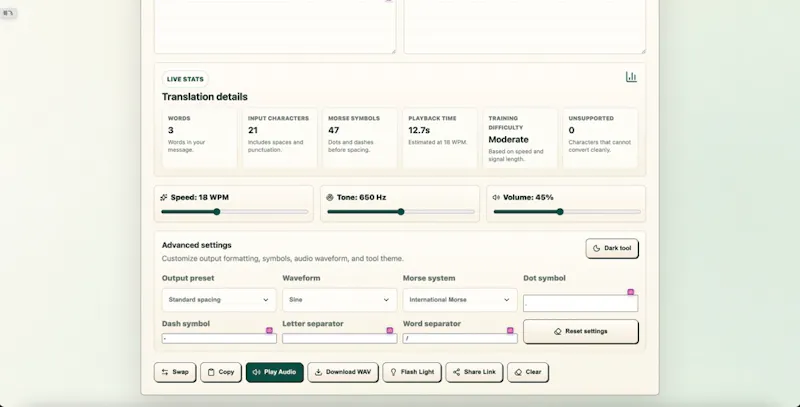Open the Output preset dropdown
This screenshot has width=800, height=407.
point(219,300)
